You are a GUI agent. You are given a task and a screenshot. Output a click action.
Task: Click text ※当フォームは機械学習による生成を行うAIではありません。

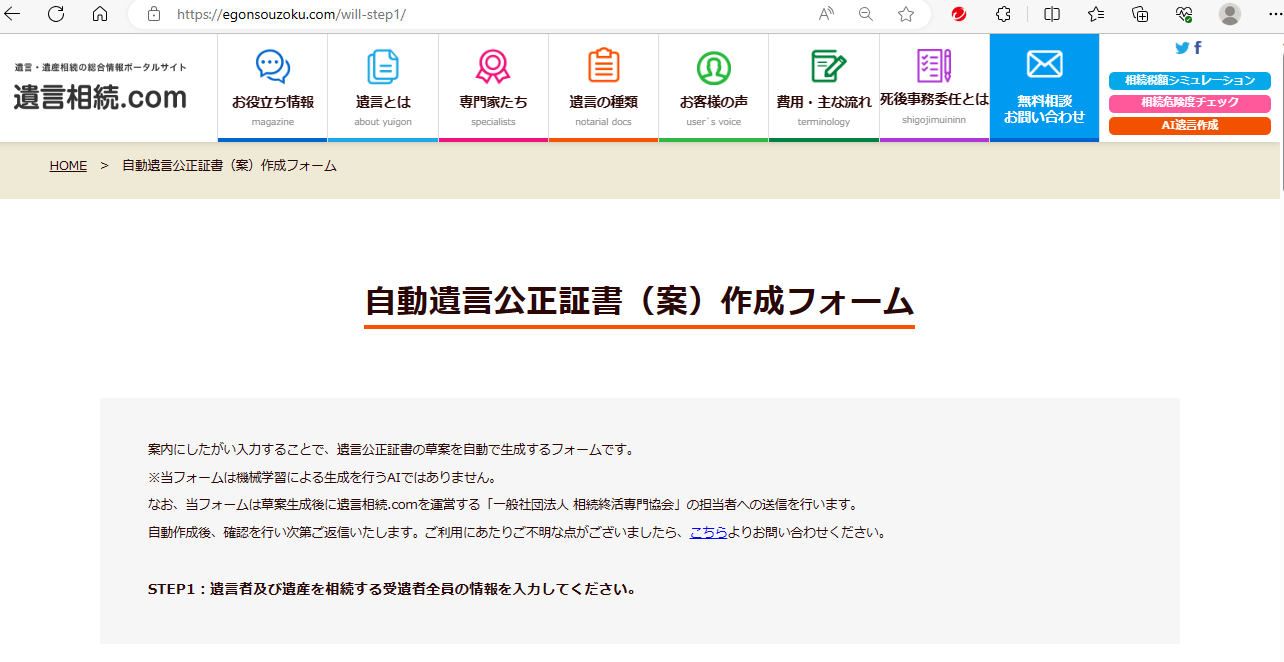tap(322, 477)
